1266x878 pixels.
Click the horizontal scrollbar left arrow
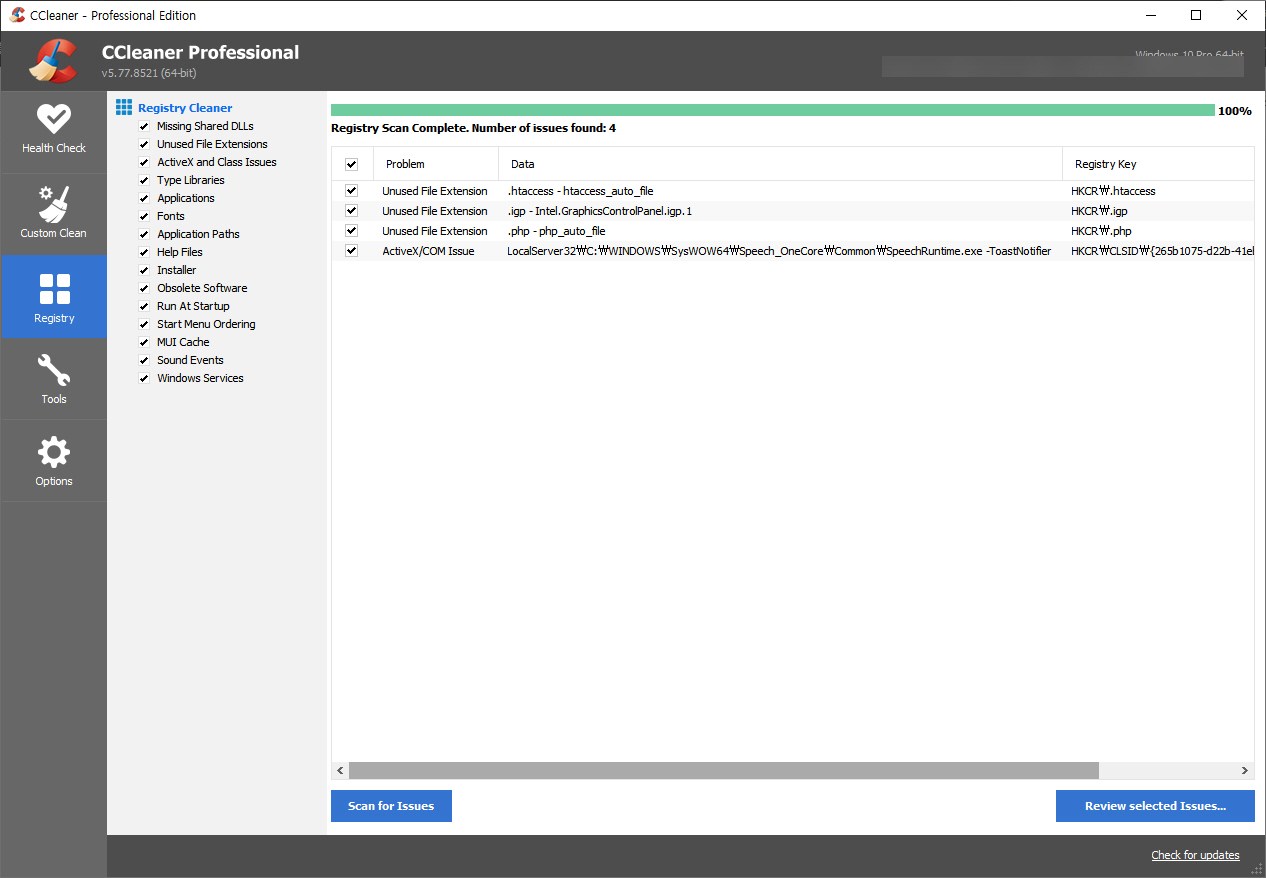click(340, 771)
